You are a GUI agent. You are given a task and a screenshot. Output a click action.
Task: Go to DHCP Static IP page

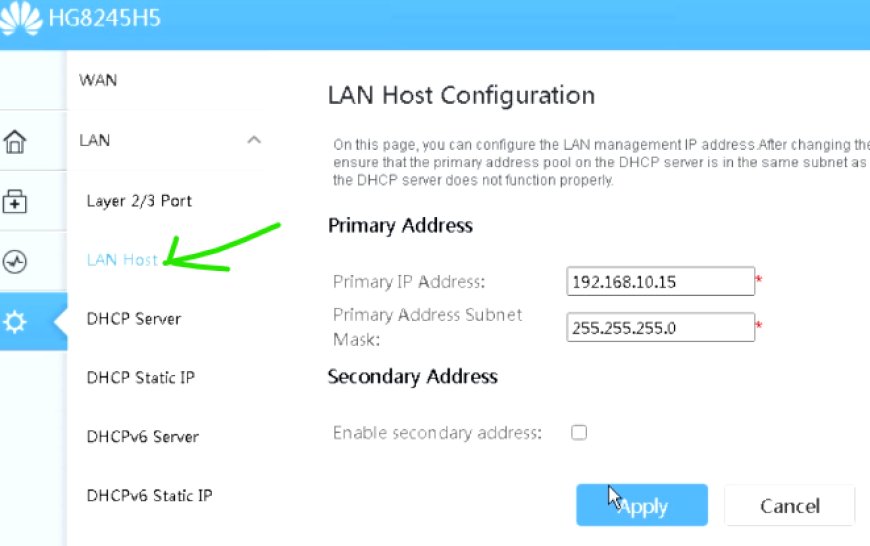(141, 378)
